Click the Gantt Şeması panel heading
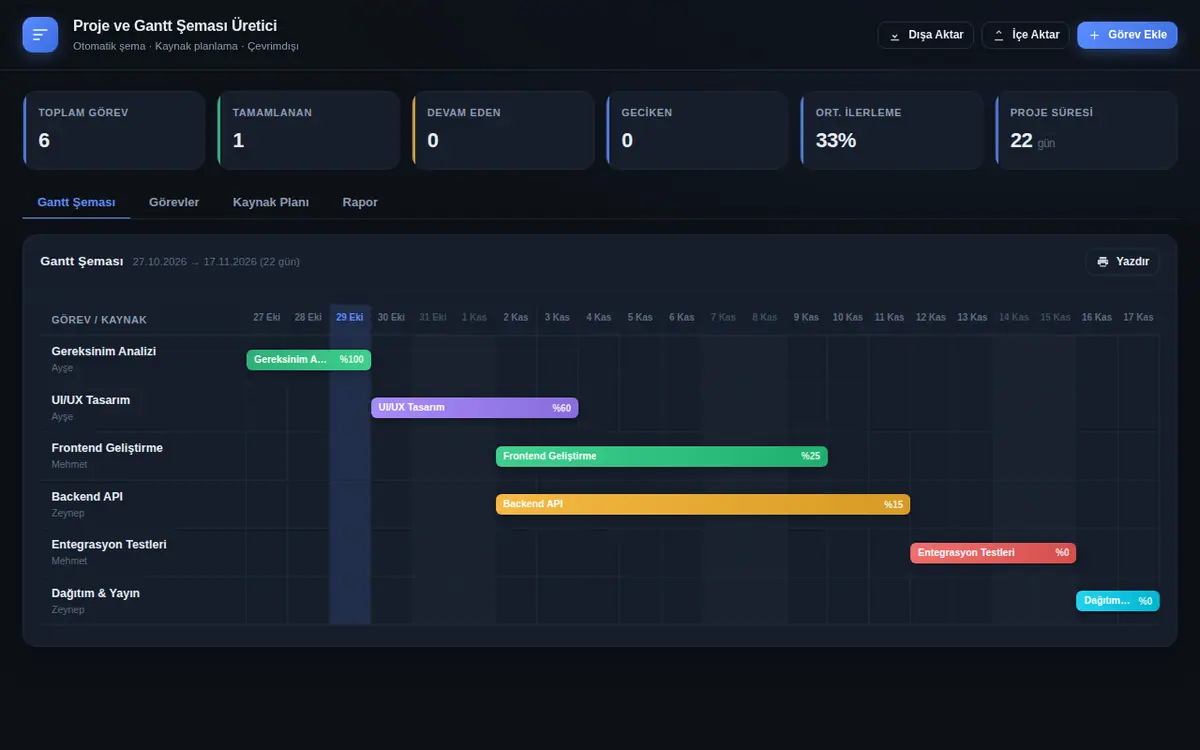The image size is (1200, 750). pyautogui.click(x=82, y=261)
